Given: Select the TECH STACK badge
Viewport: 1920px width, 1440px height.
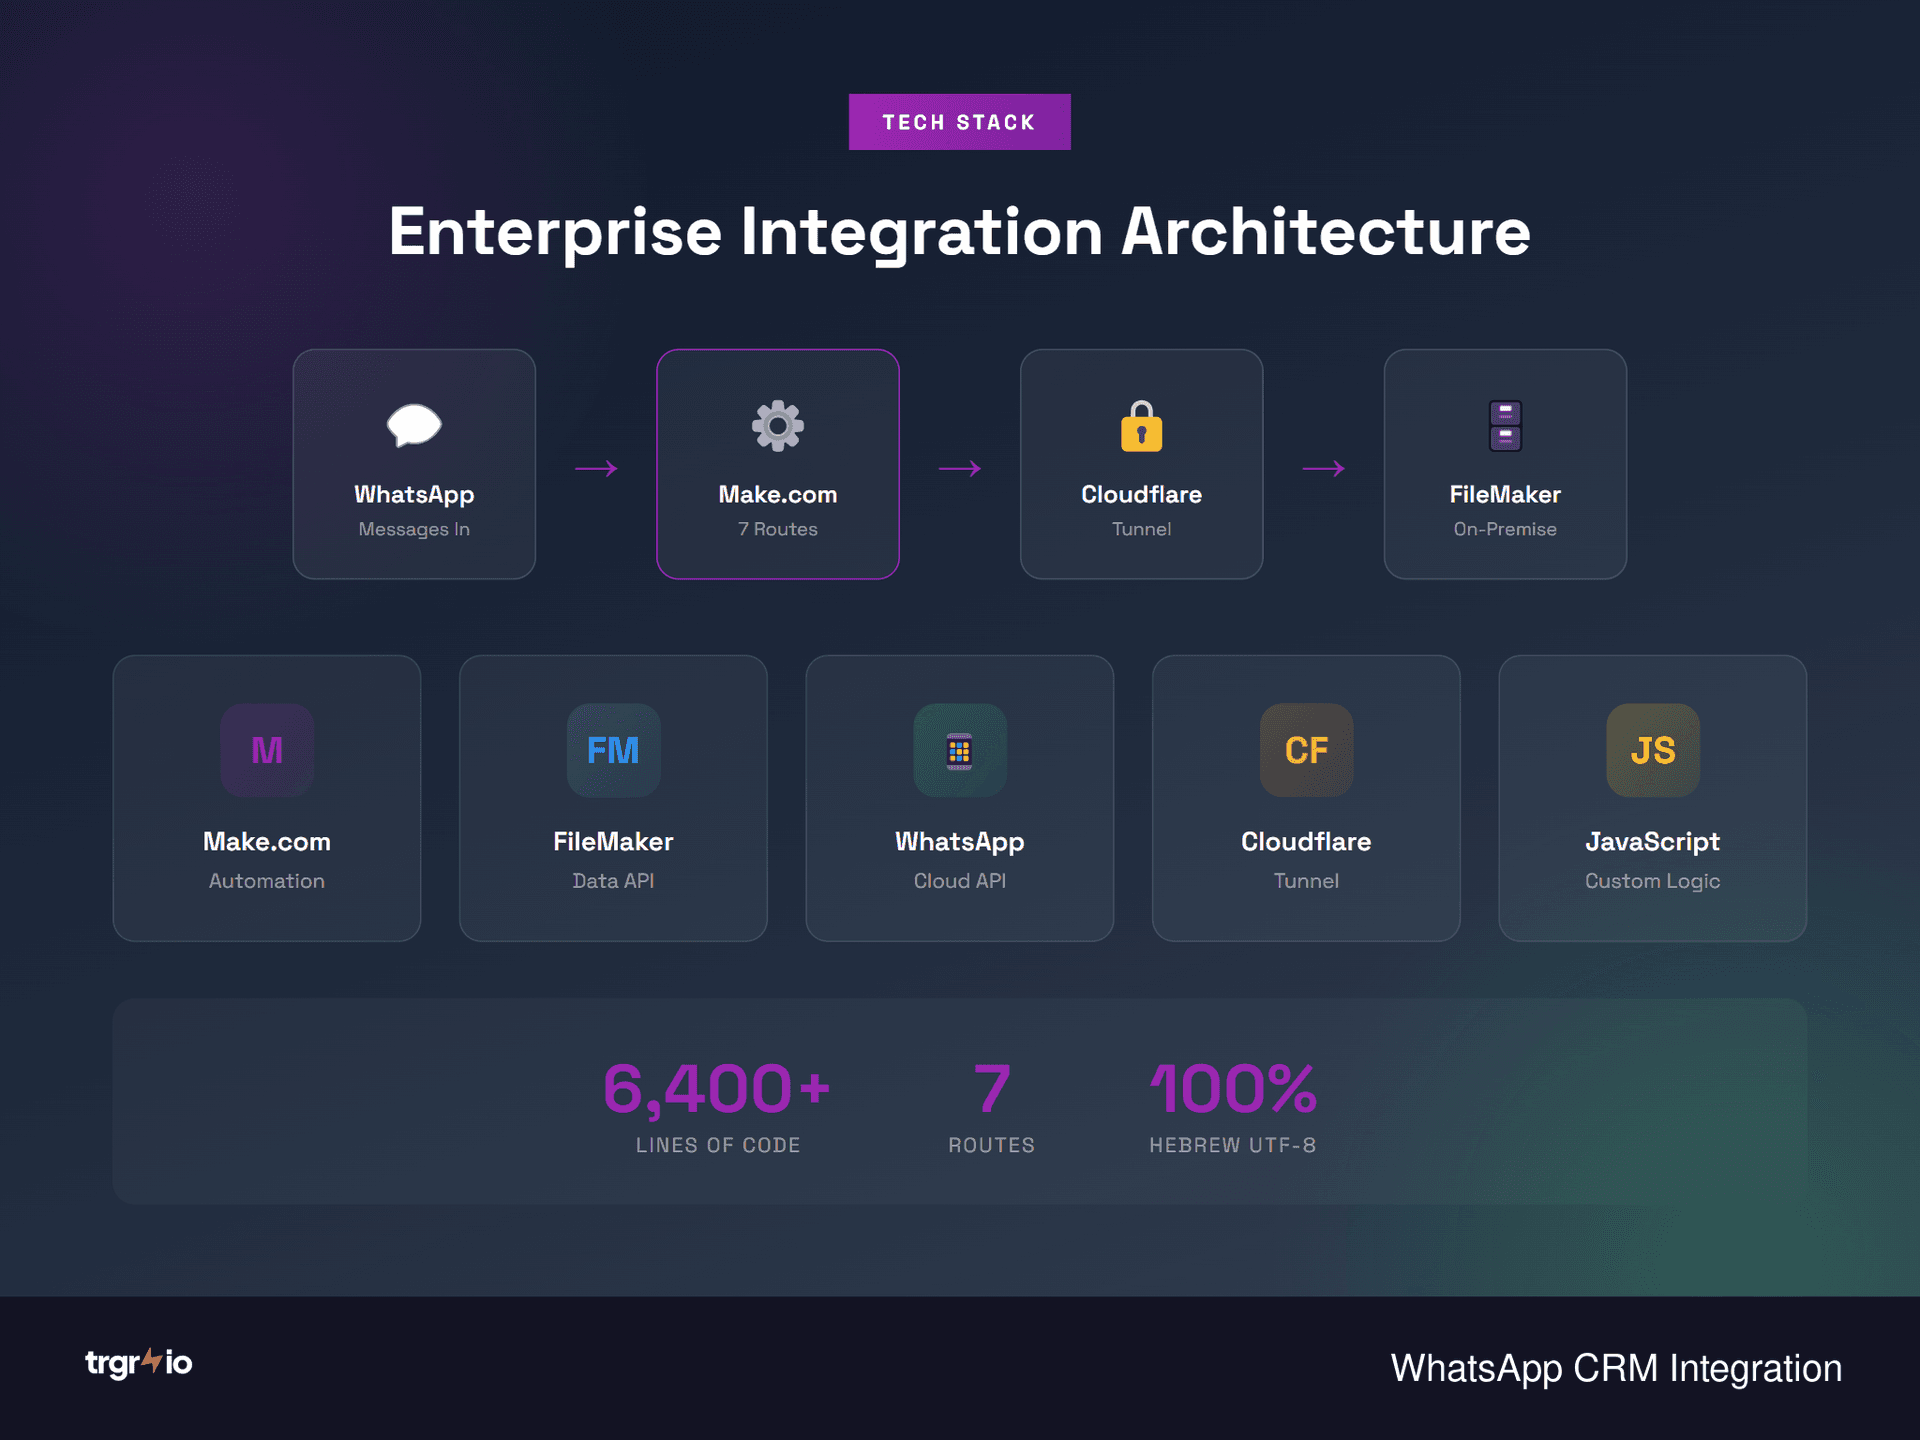Looking at the screenshot, I should coord(959,121).
